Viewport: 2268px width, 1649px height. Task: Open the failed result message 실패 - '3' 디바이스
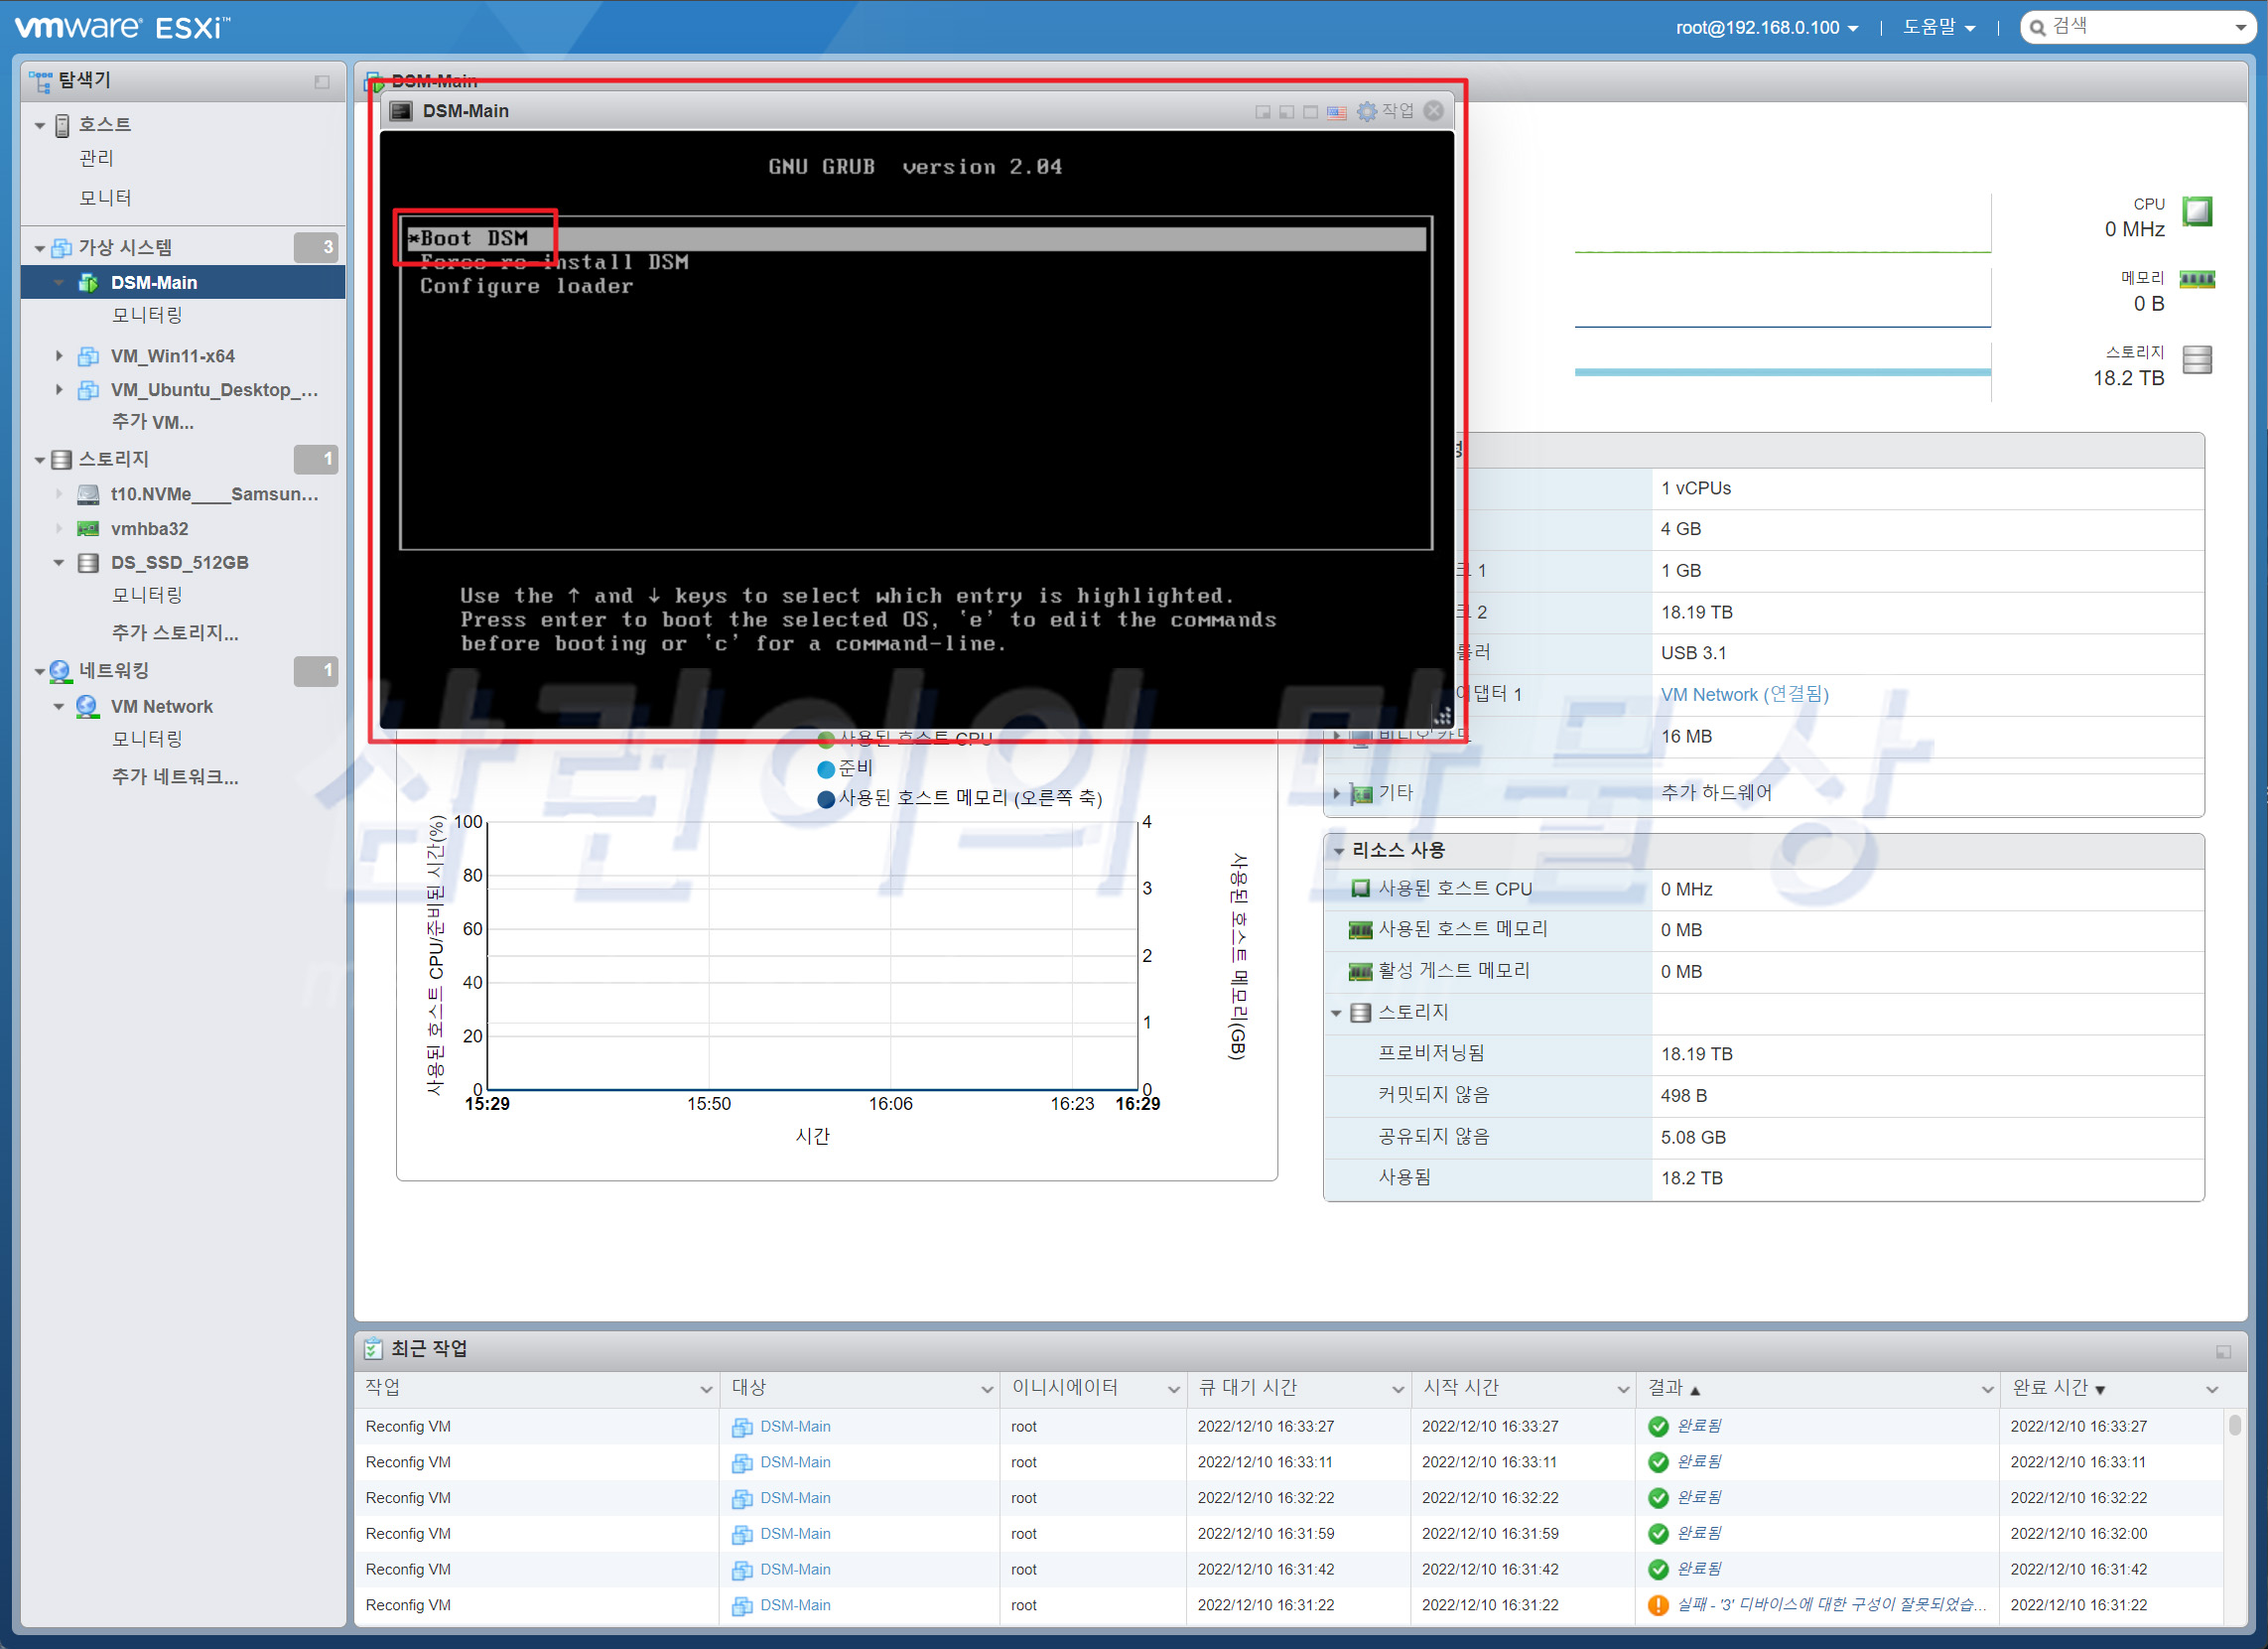click(x=1831, y=1605)
